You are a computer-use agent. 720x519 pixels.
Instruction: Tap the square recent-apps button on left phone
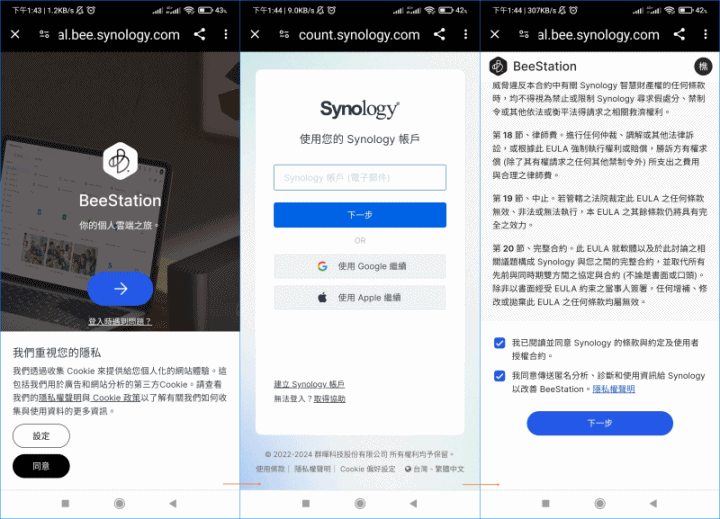(x=65, y=504)
